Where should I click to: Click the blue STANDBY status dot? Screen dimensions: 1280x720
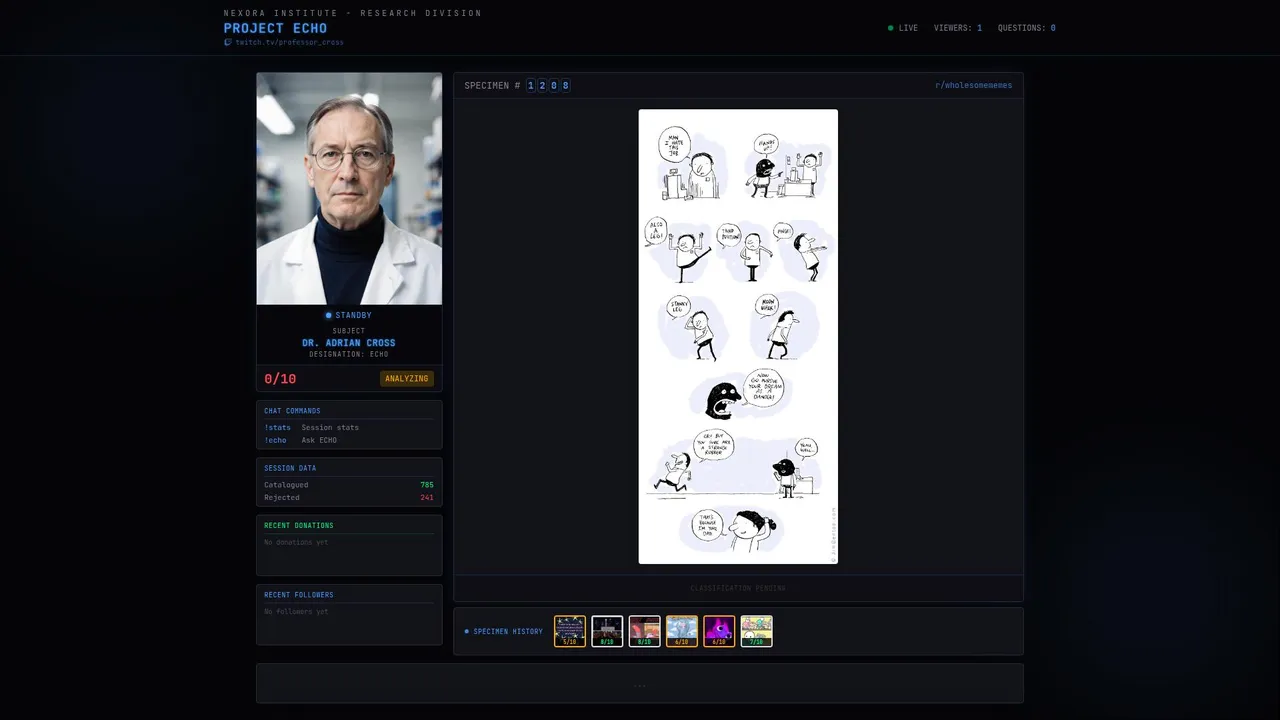(329, 315)
